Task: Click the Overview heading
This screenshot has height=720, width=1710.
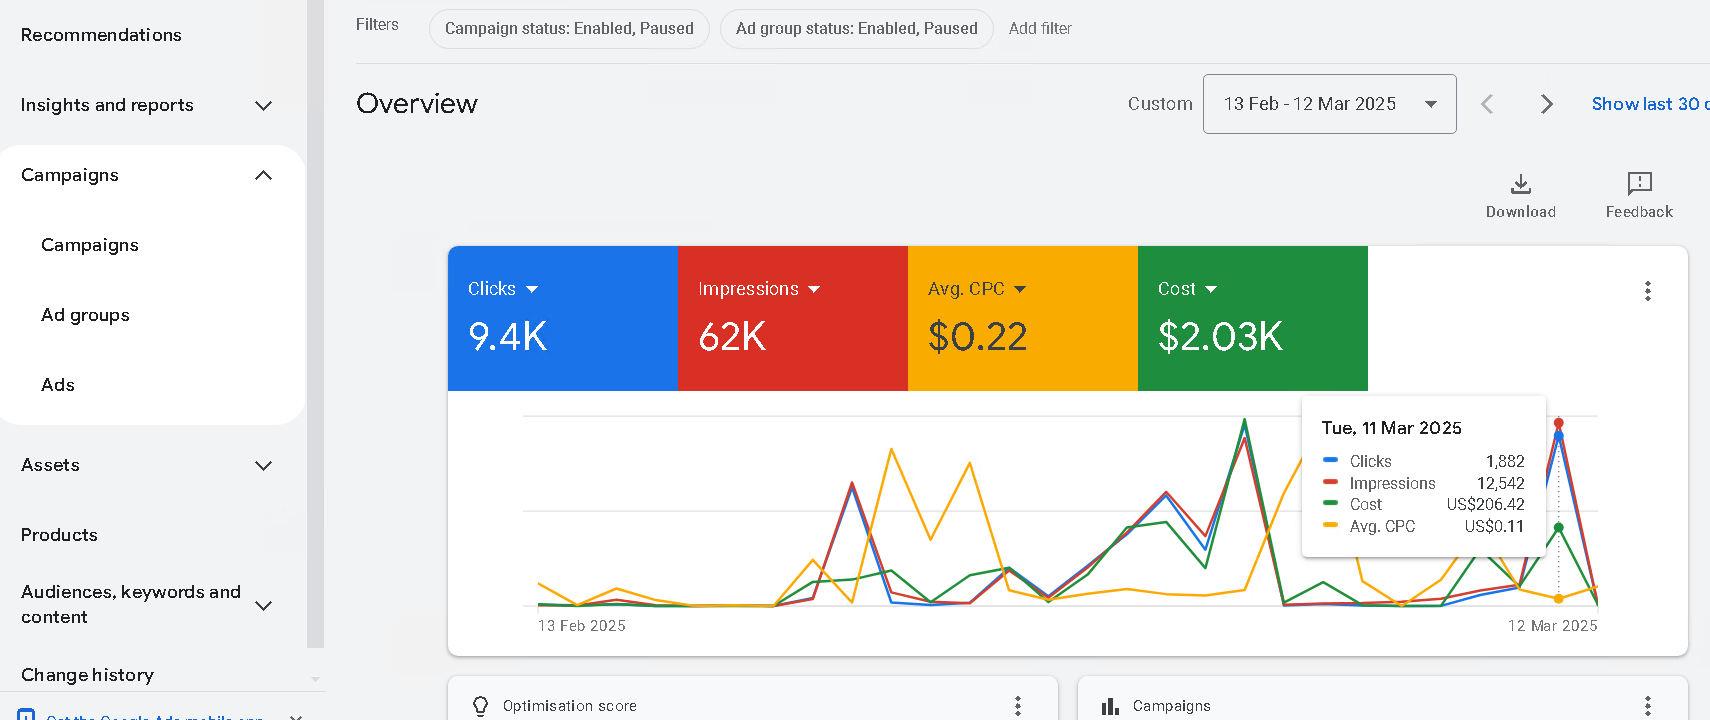Action: [x=417, y=104]
